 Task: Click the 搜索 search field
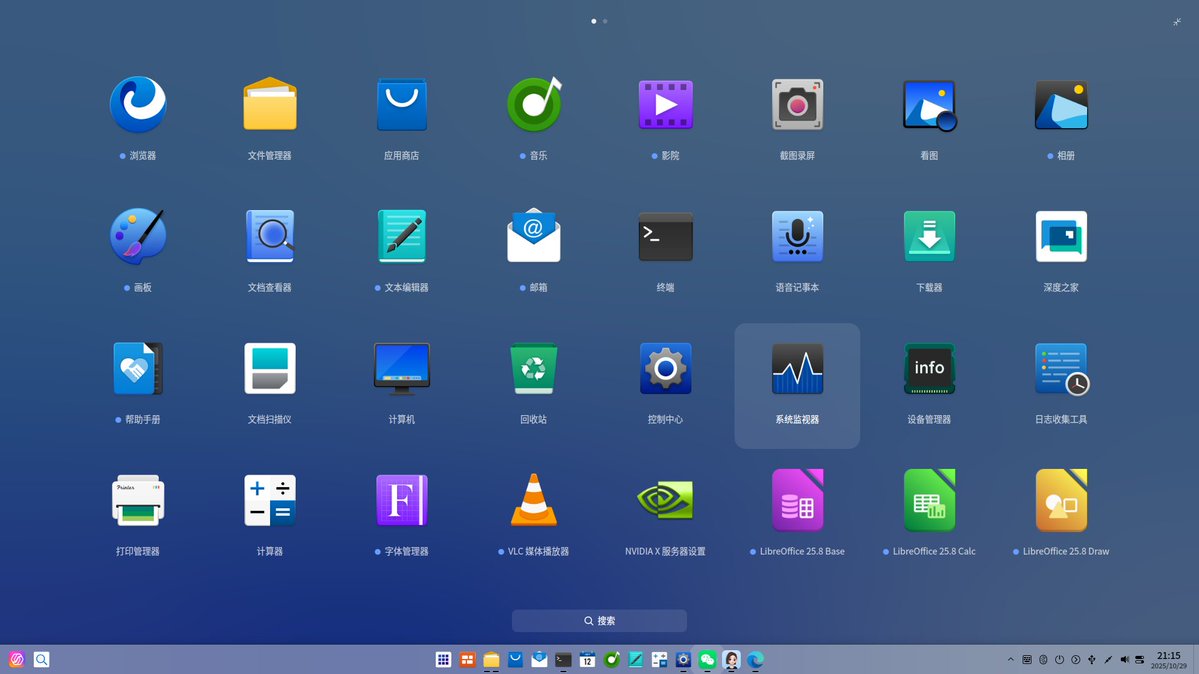coord(598,620)
